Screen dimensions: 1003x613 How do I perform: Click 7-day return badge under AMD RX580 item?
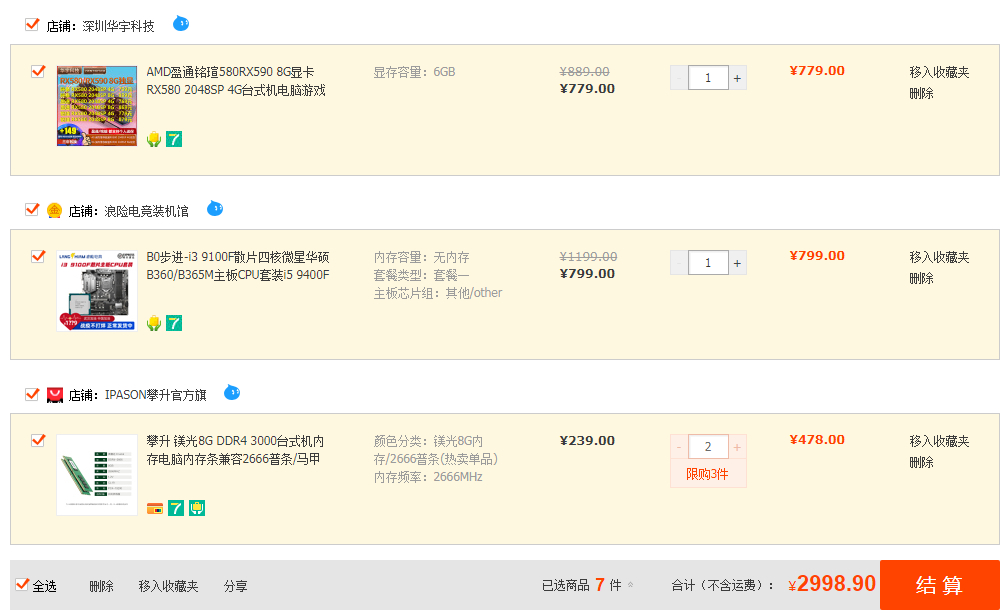pos(174,139)
